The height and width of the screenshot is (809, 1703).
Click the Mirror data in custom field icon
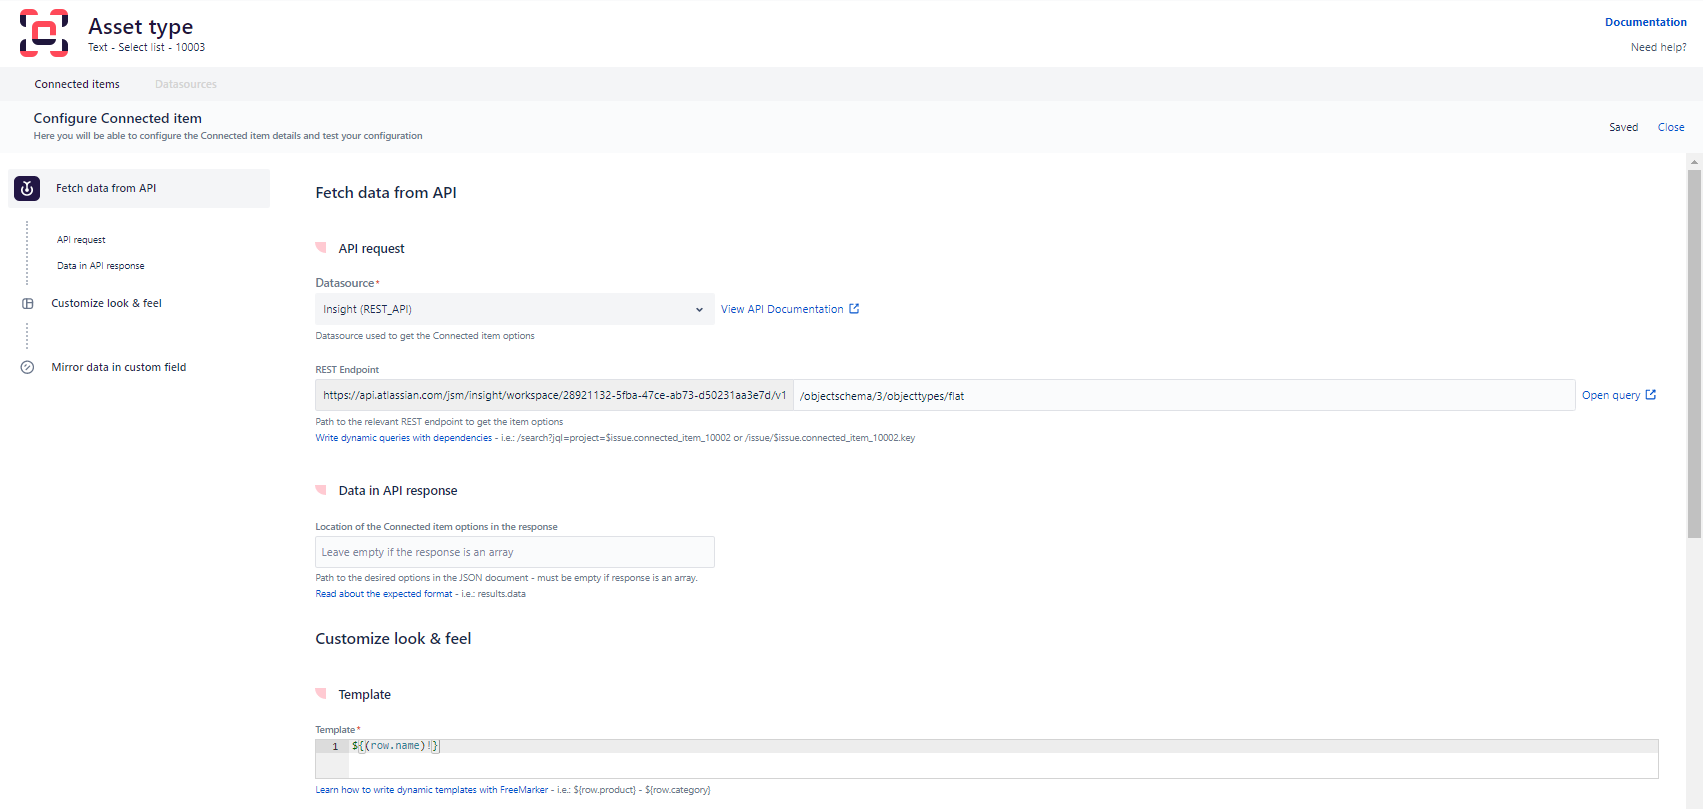[28, 367]
